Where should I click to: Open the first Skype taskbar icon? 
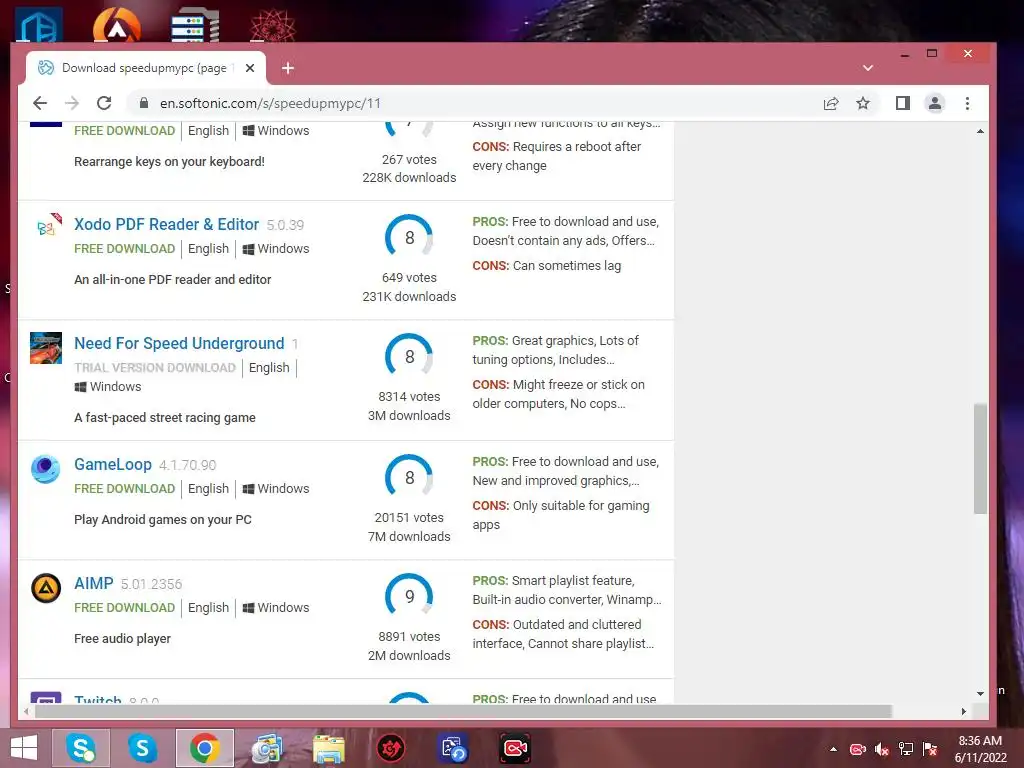point(81,748)
